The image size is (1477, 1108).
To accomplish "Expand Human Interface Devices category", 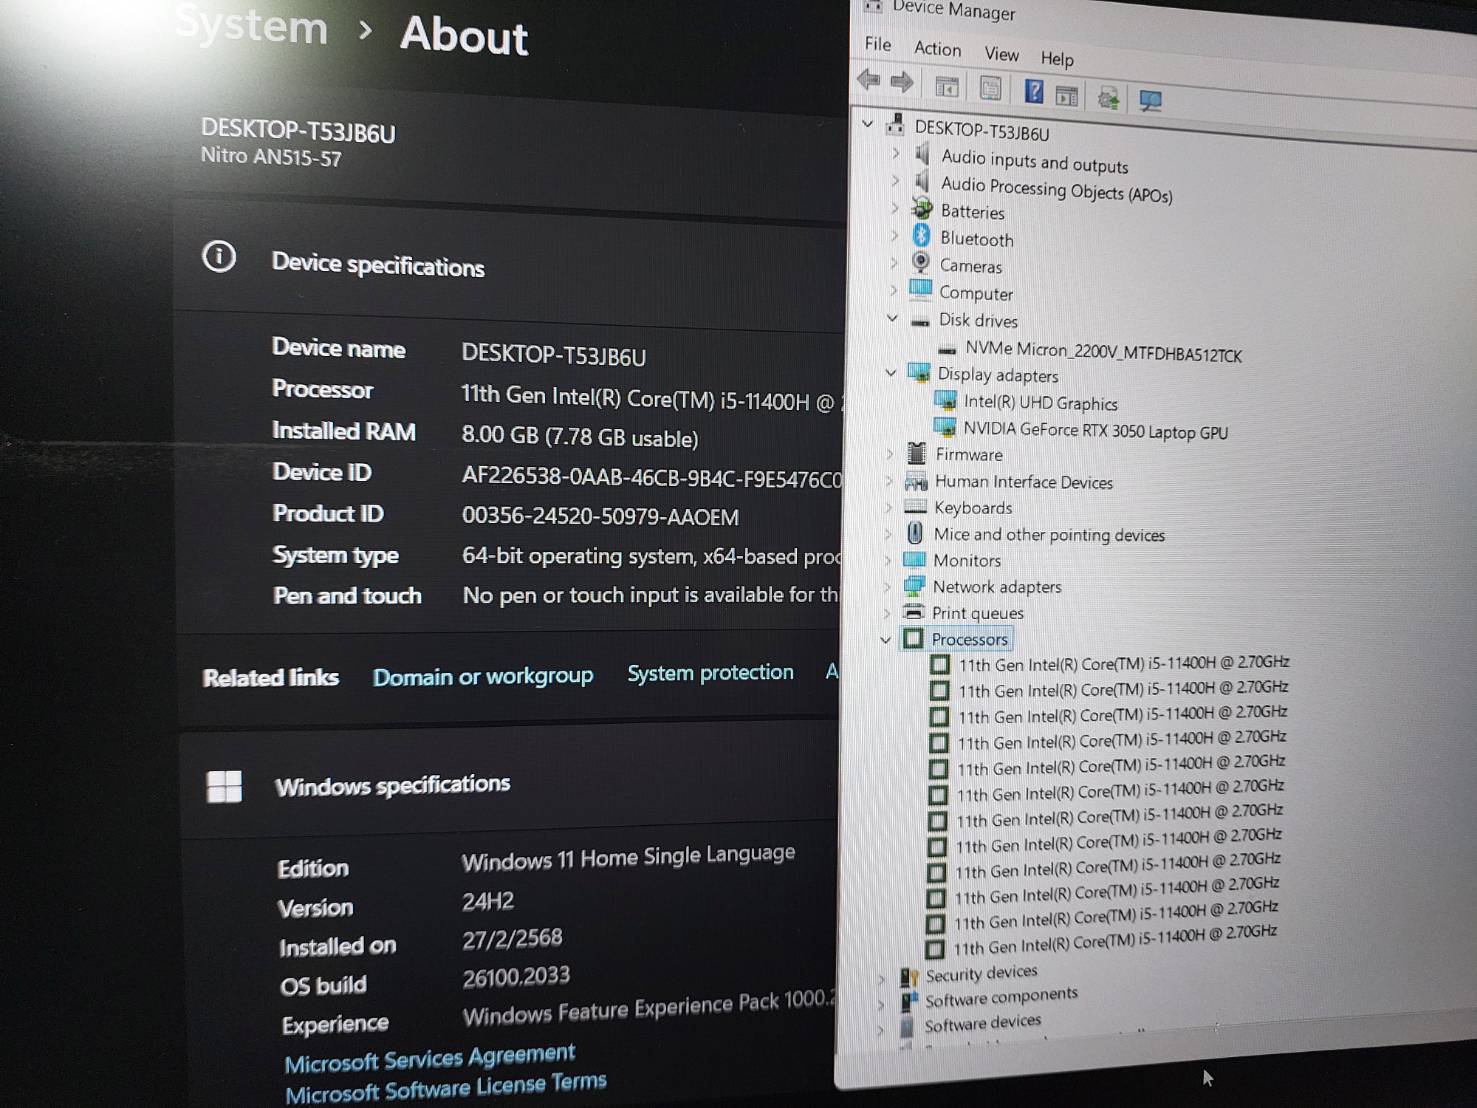I will click(x=889, y=480).
